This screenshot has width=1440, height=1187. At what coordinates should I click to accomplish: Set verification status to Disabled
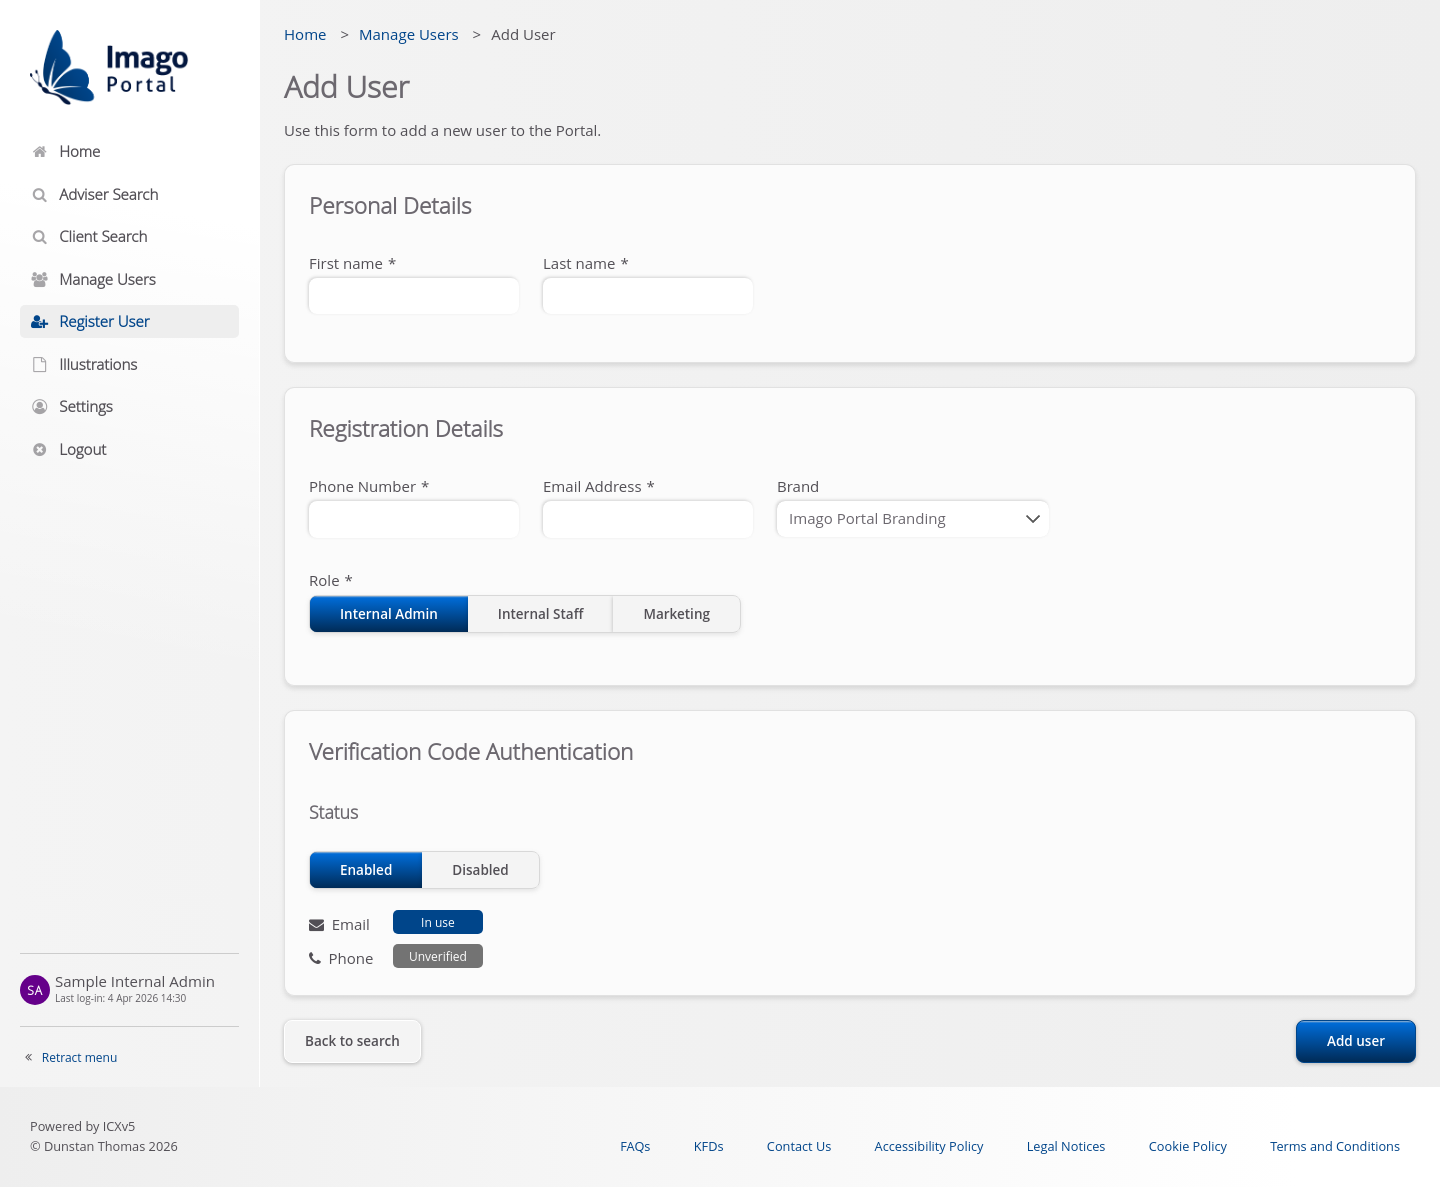(480, 870)
